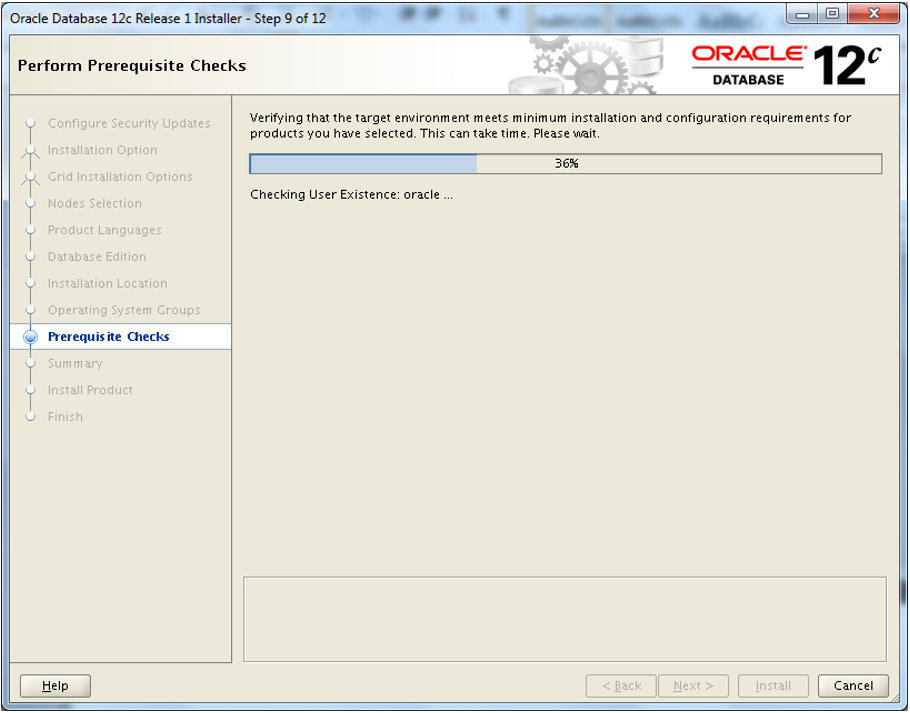Image resolution: width=910 pixels, height=713 pixels.
Task: Select Product Languages step
Action: [x=104, y=230]
